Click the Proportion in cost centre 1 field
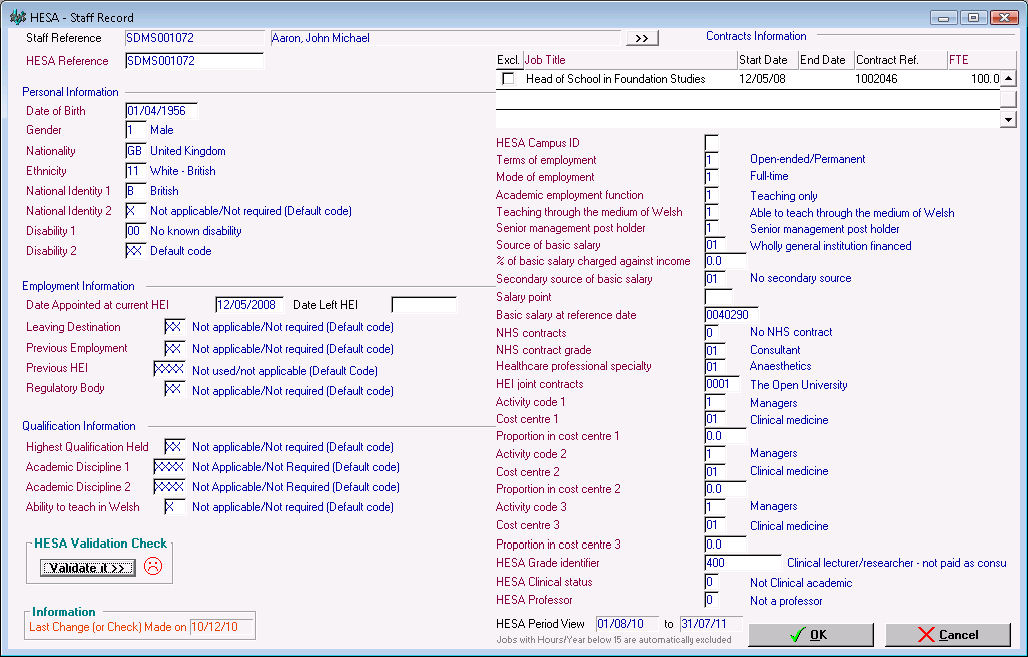The height and width of the screenshot is (657, 1028). click(725, 436)
